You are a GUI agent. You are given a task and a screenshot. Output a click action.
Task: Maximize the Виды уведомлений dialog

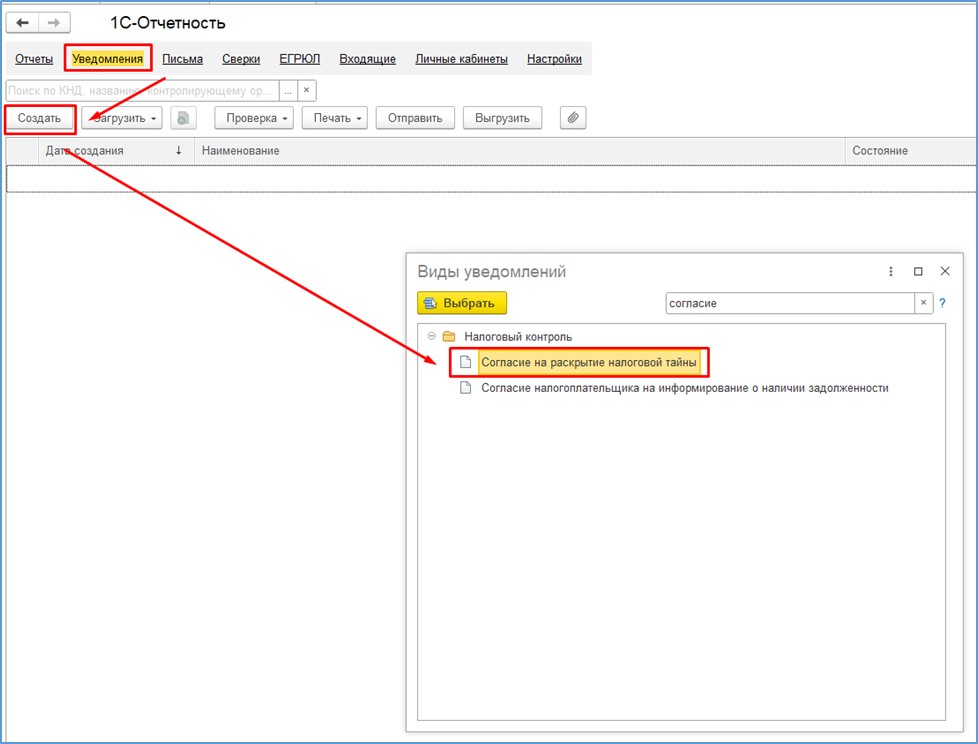(918, 271)
